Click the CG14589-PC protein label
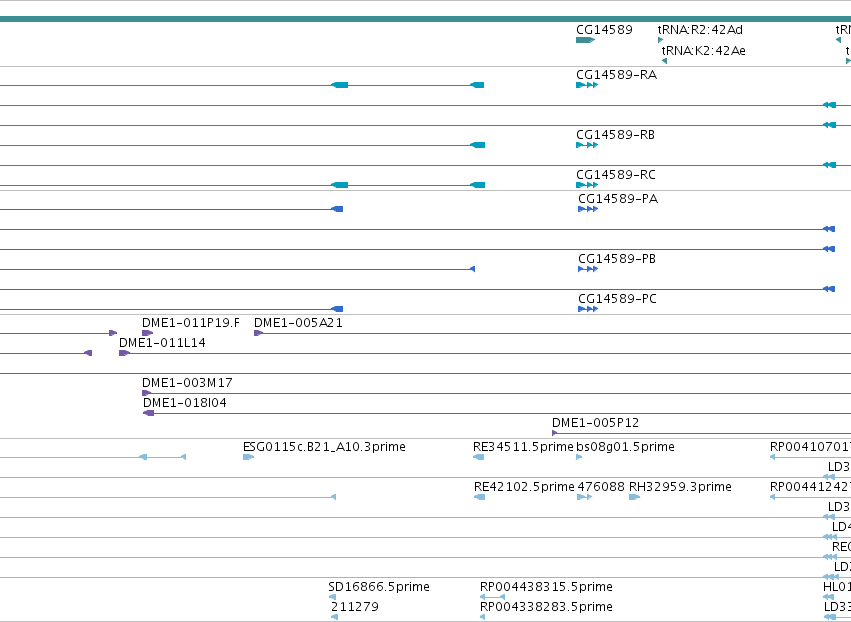Screen dimensions: 851x622 click(x=618, y=299)
